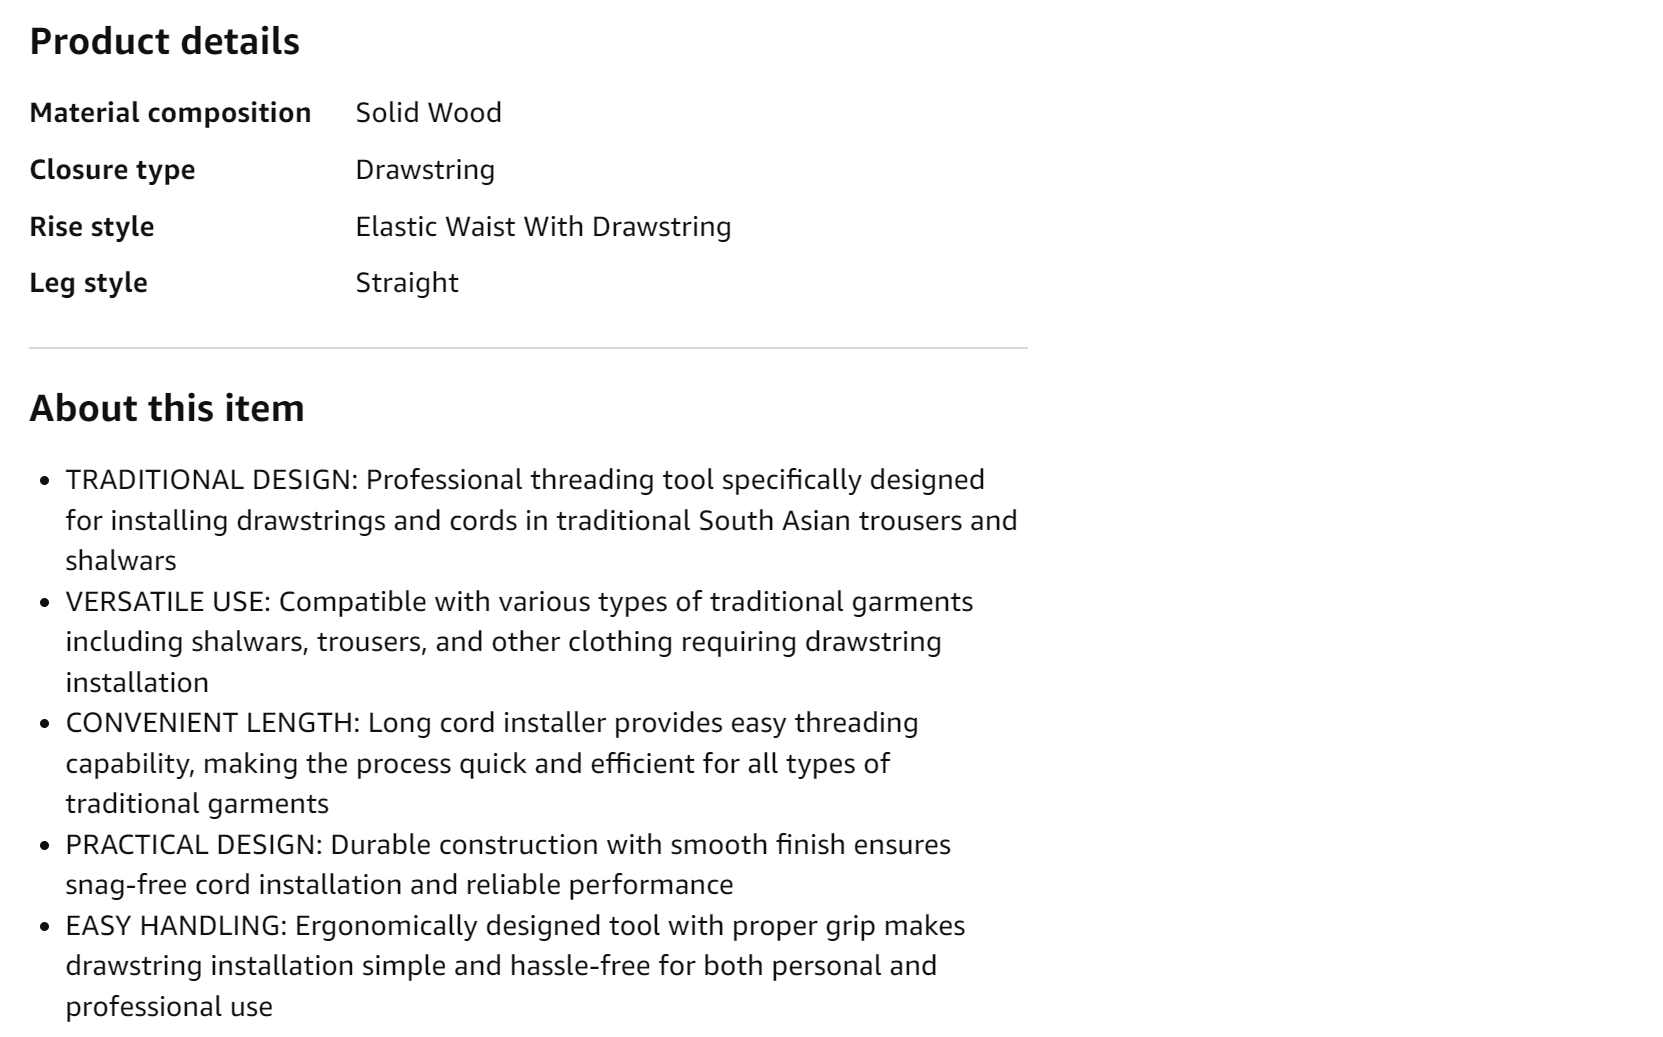The image size is (1663, 1037).
Task: Click the VERSATILE USE feature text
Action: 518,642
